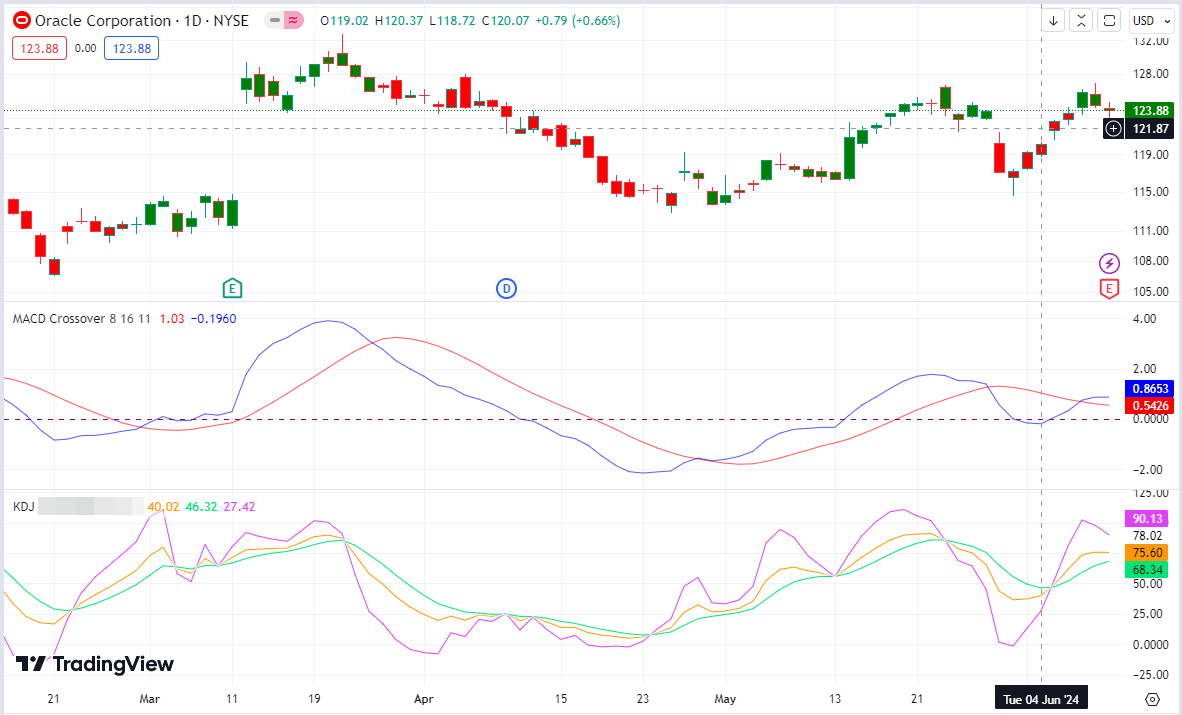Click the red E earnings icon near price scale

(1109, 288)
